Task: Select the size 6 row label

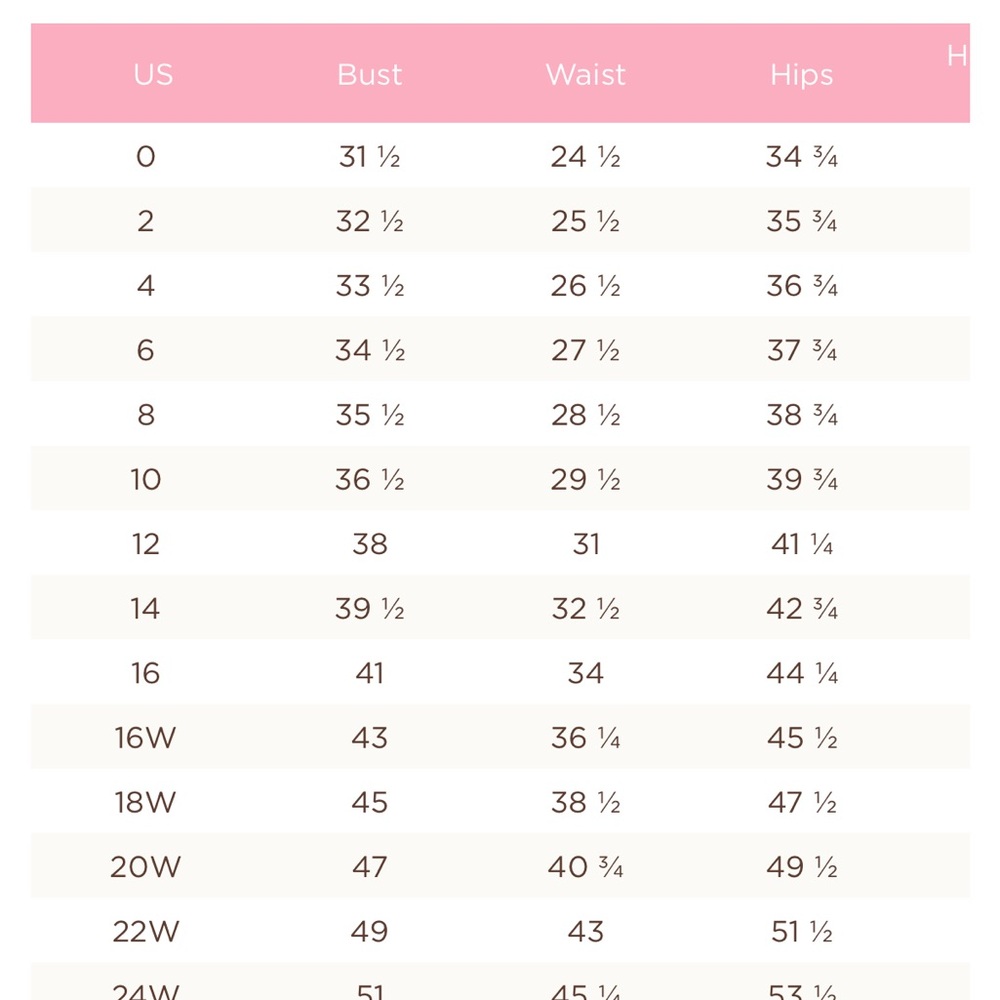Action: (145, 350)
